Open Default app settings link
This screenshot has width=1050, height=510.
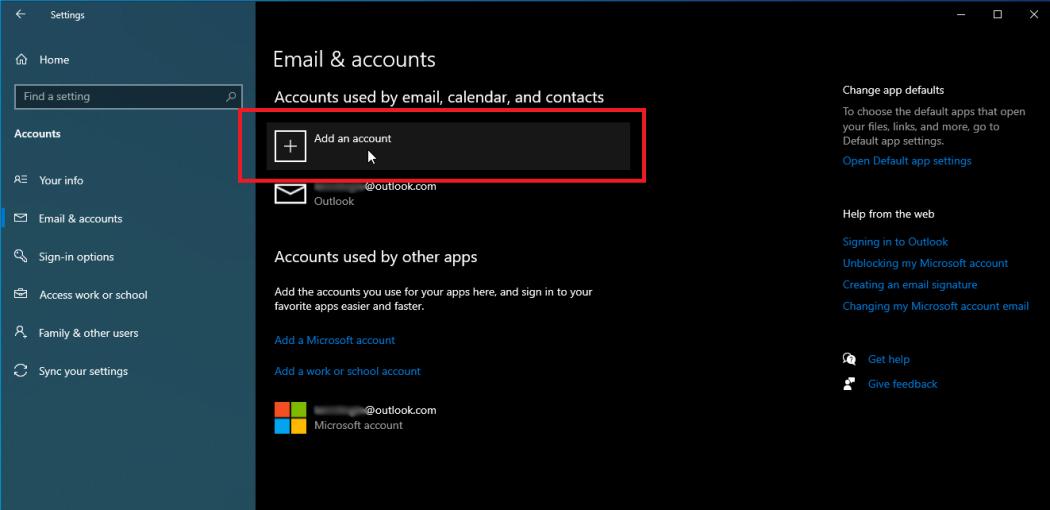907,161
